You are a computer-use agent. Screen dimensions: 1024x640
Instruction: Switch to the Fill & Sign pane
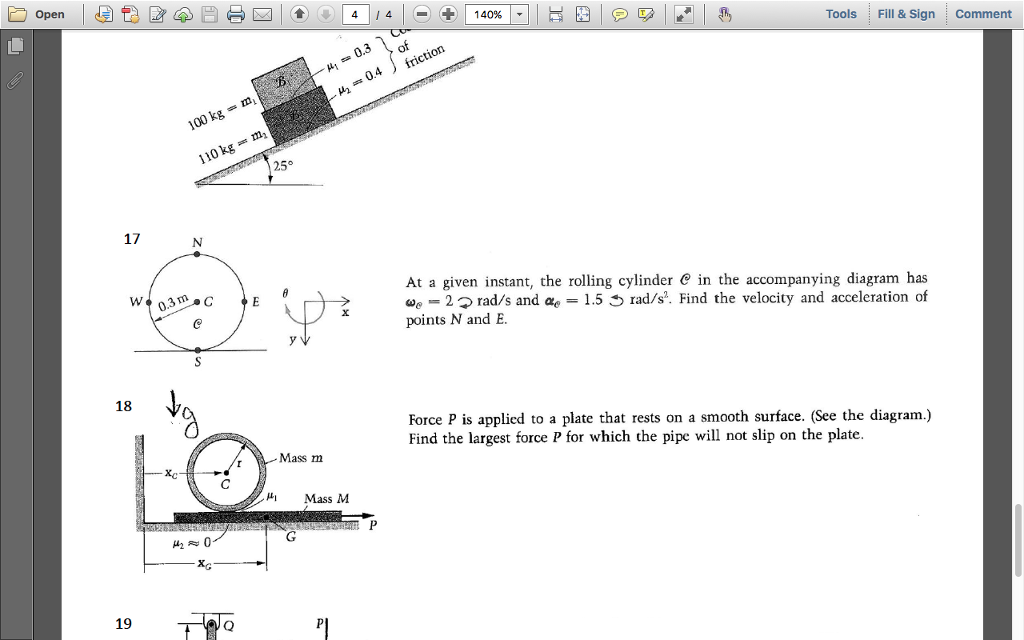(908, 14)
